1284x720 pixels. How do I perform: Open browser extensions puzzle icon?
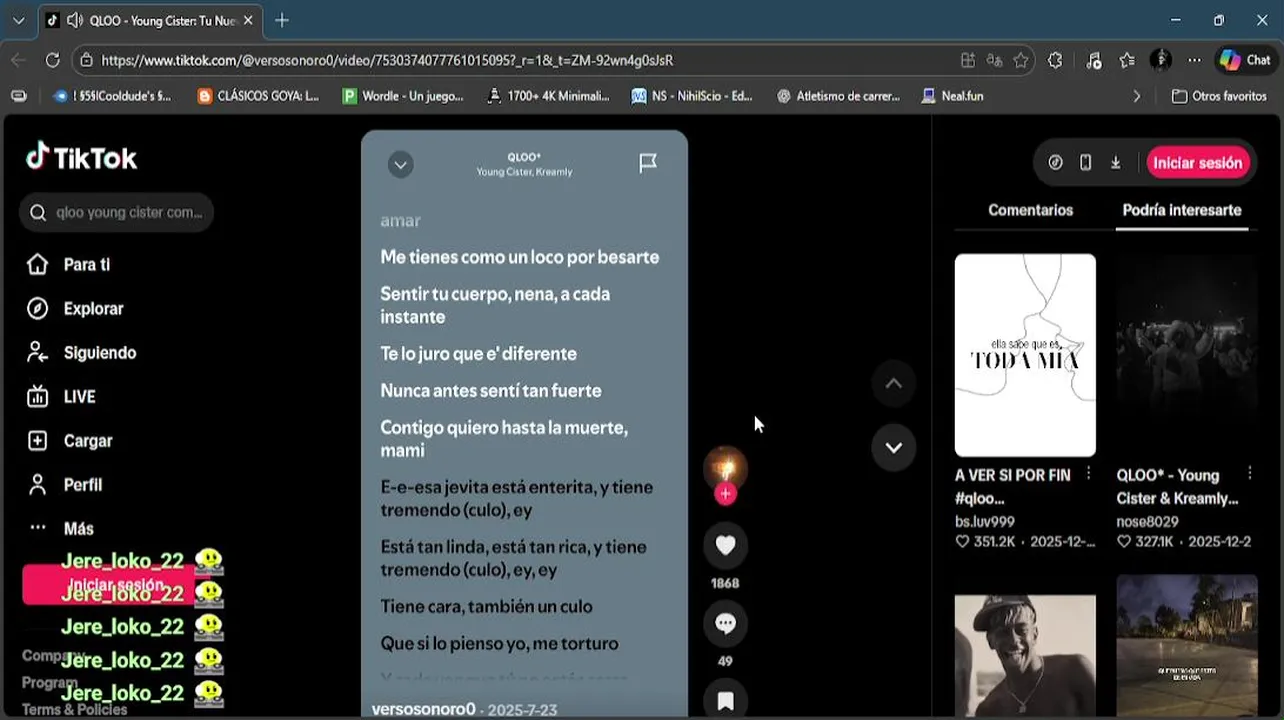pos(1055,60)
